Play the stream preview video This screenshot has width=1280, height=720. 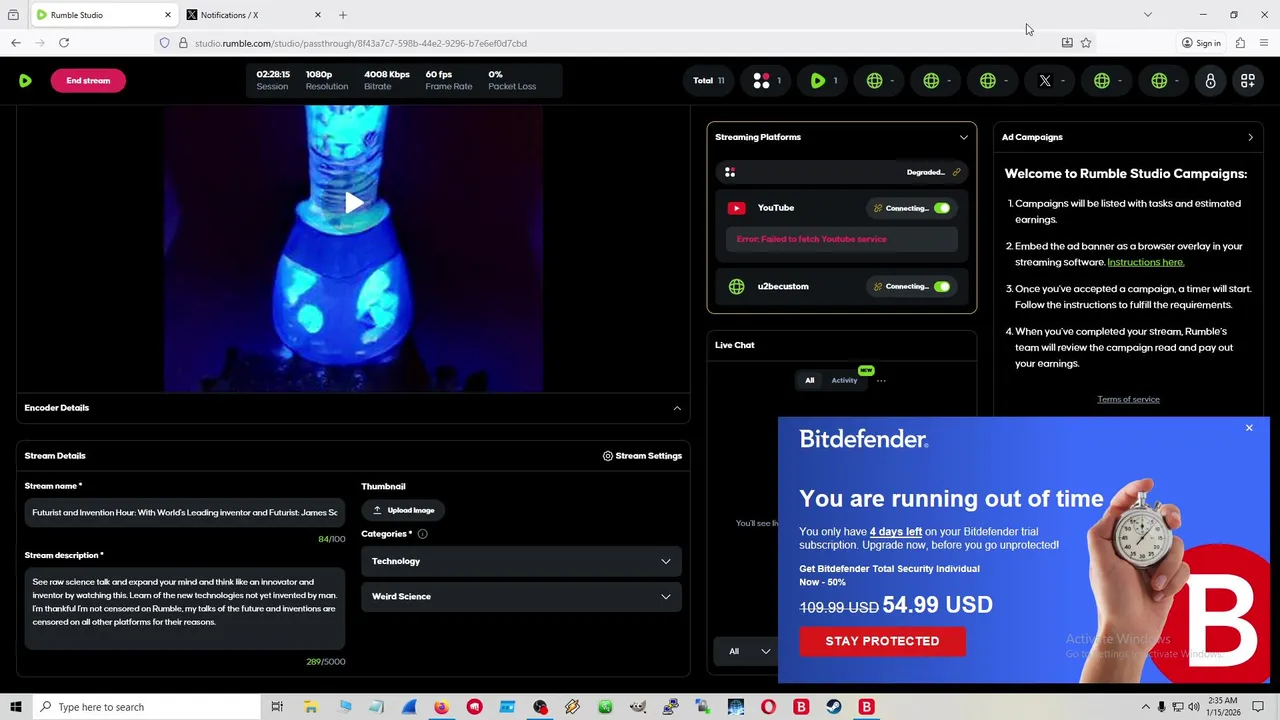click(x=354, y=203)
